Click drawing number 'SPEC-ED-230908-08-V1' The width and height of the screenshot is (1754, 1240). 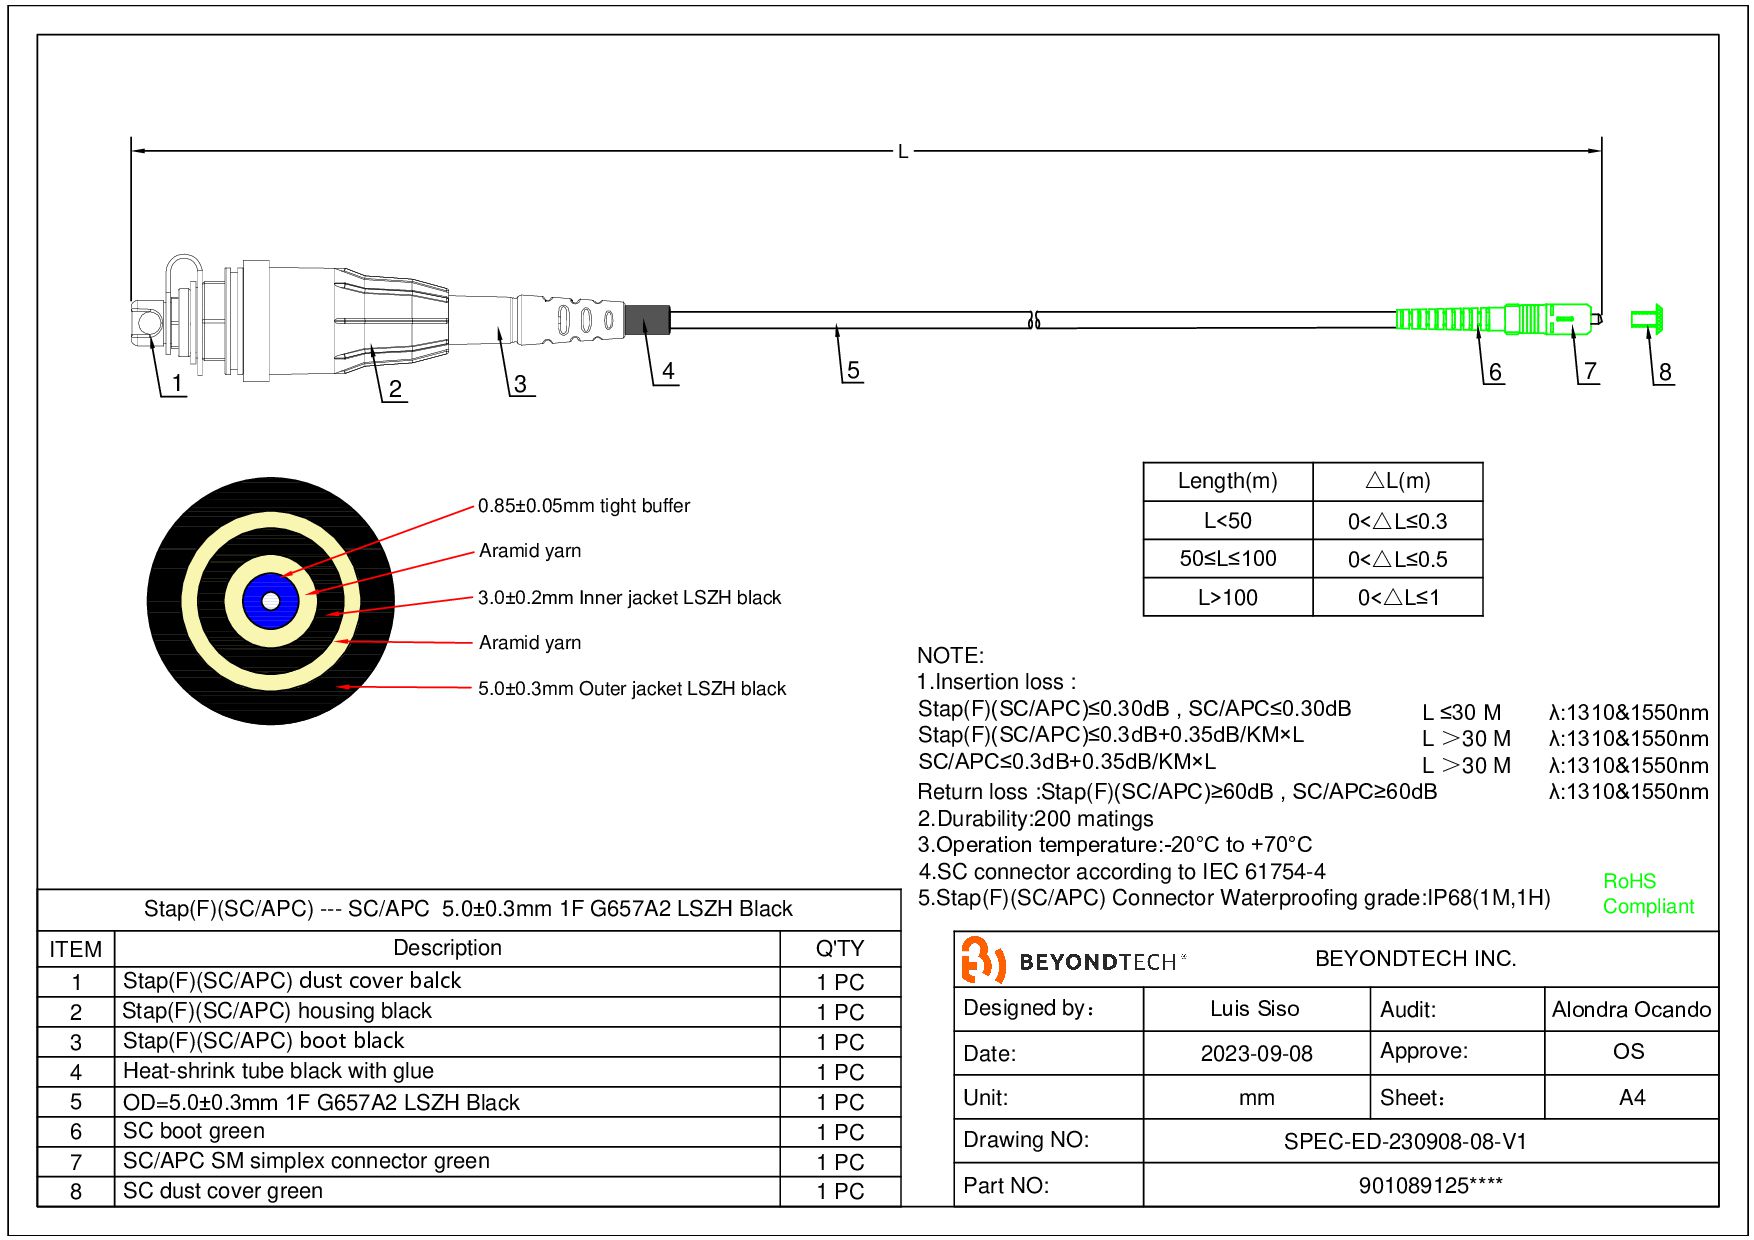[x=1406, y=1142]
